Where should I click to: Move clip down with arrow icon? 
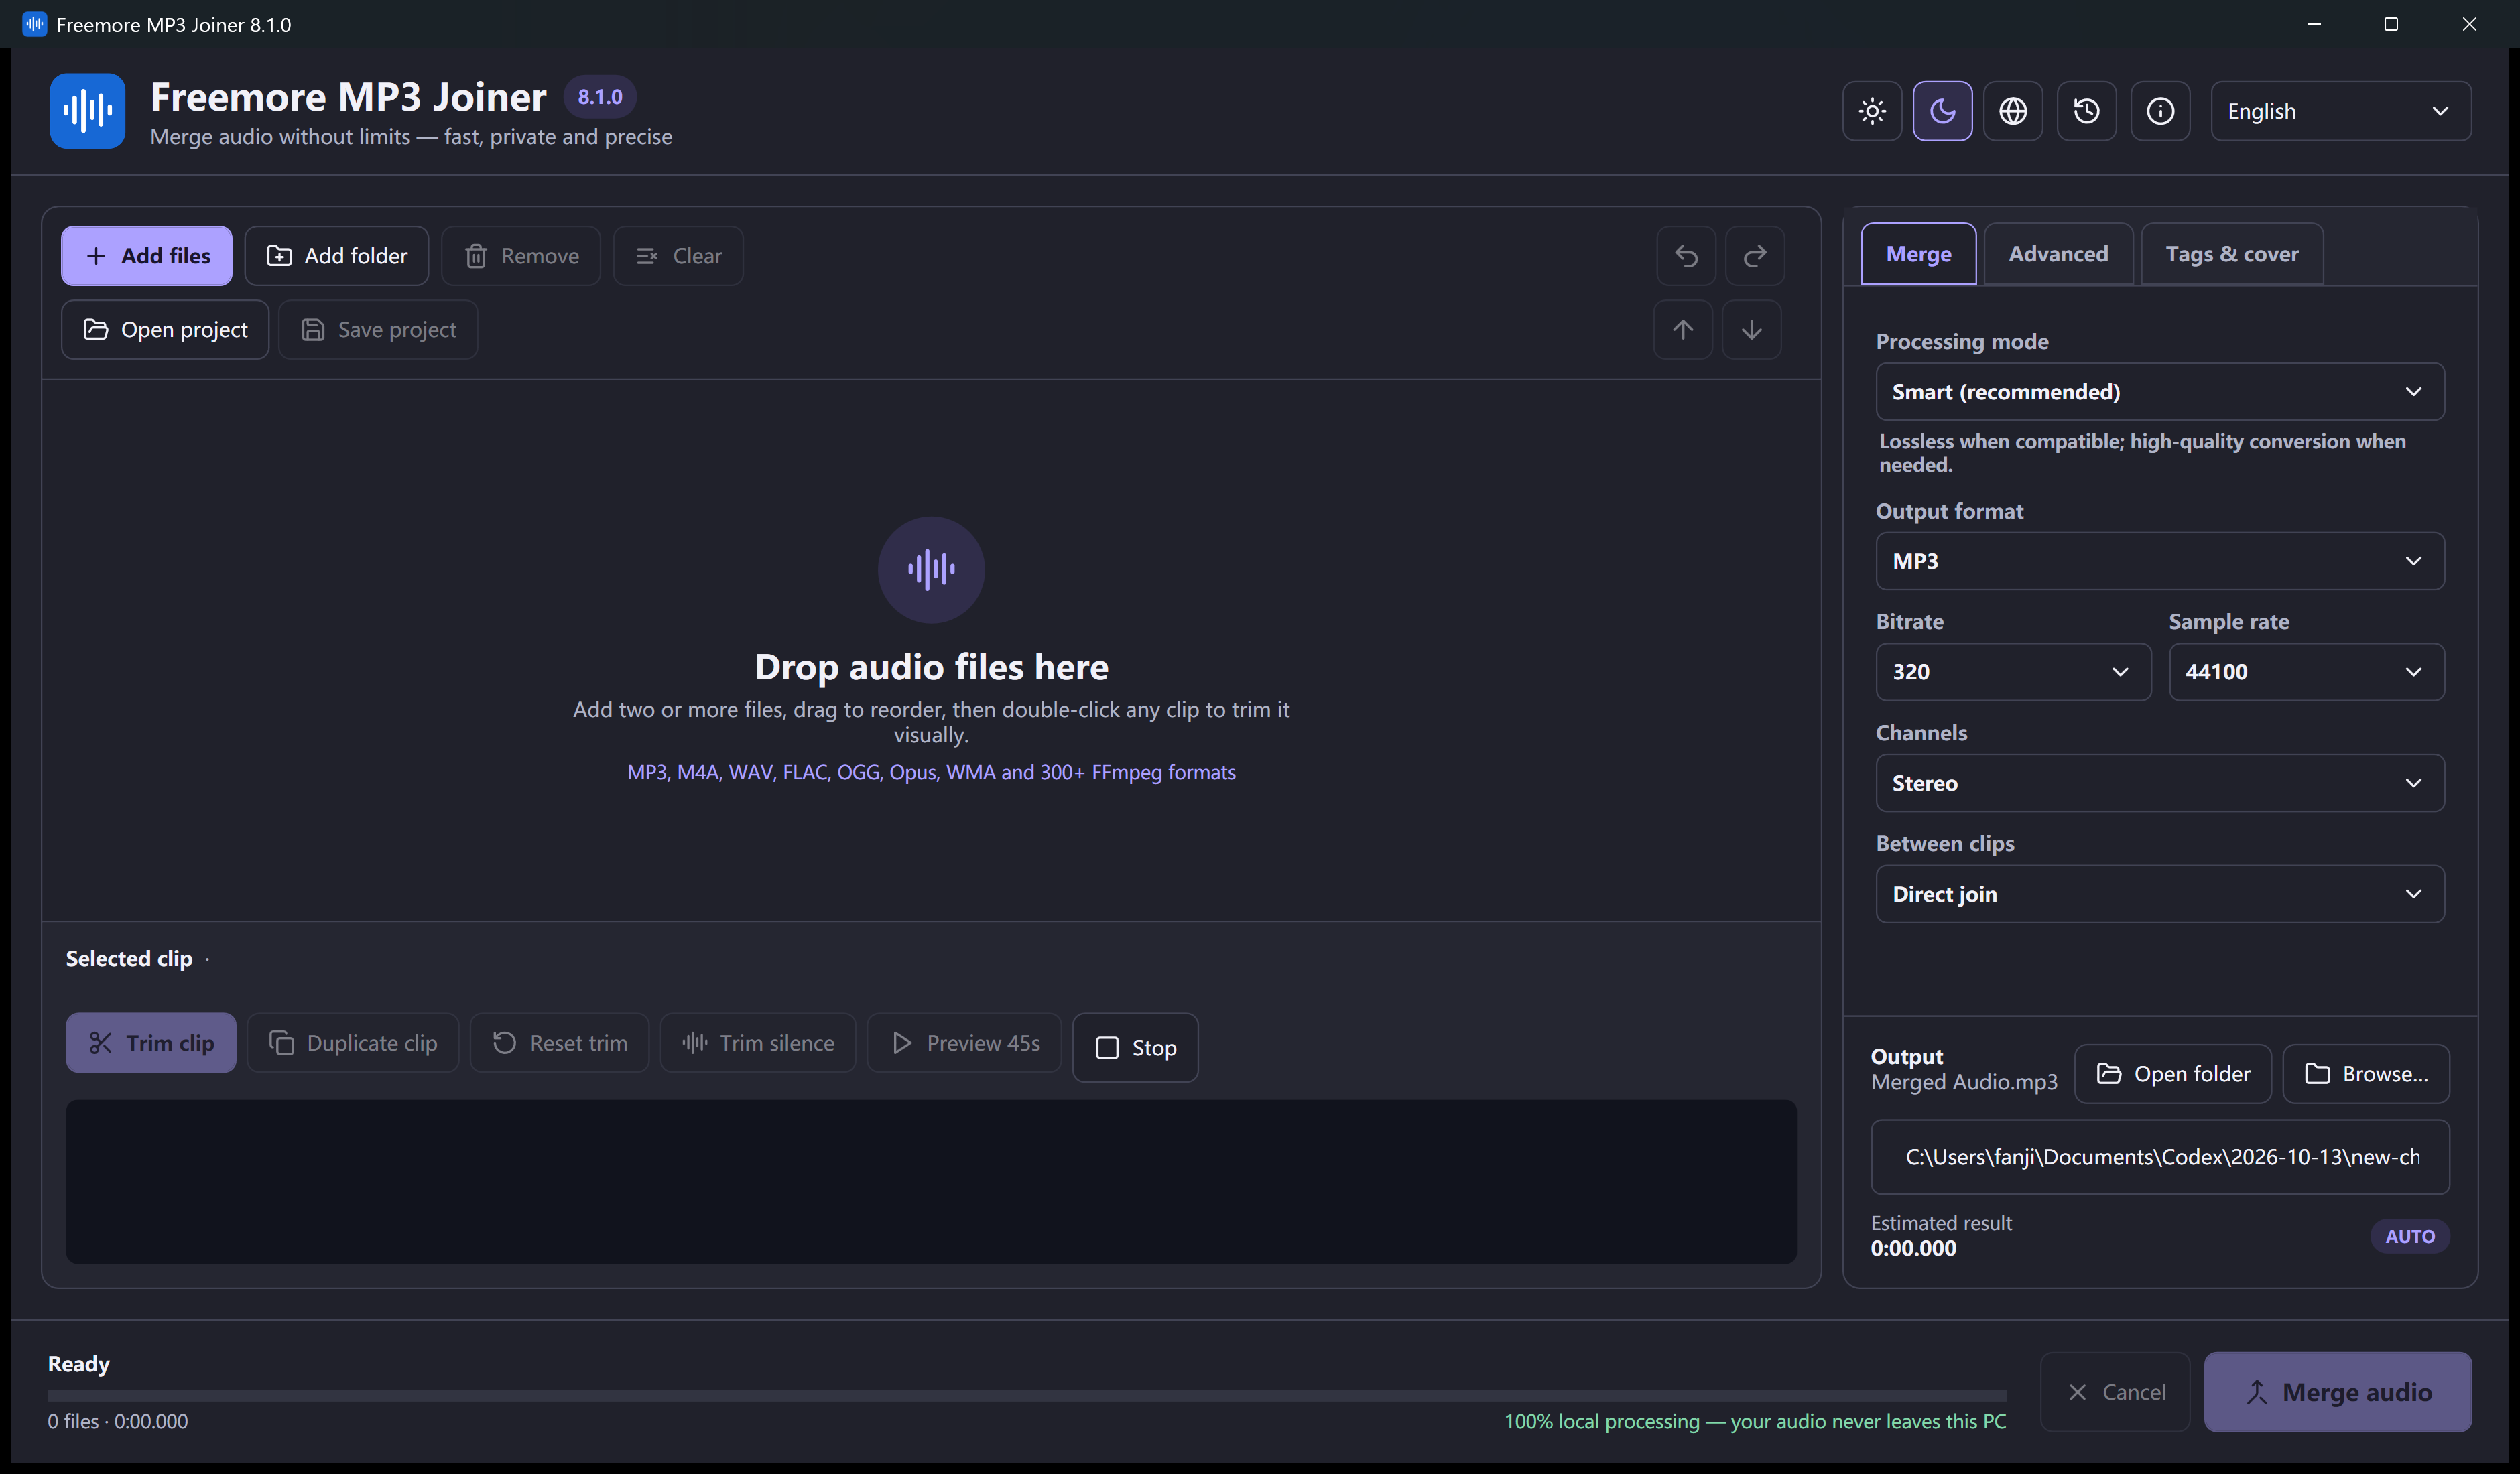[x=1751, y=330]
